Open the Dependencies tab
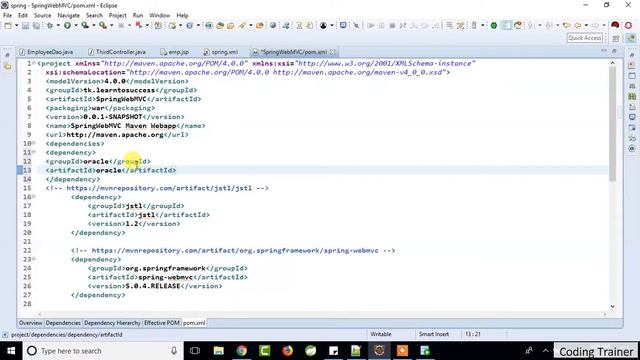The width and height of the screenshot is (640, 360). pyautogui.click(x=63, y=323)
